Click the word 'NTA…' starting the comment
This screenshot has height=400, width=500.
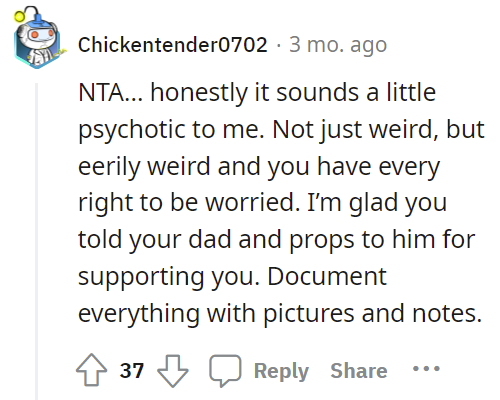(111, 92)
